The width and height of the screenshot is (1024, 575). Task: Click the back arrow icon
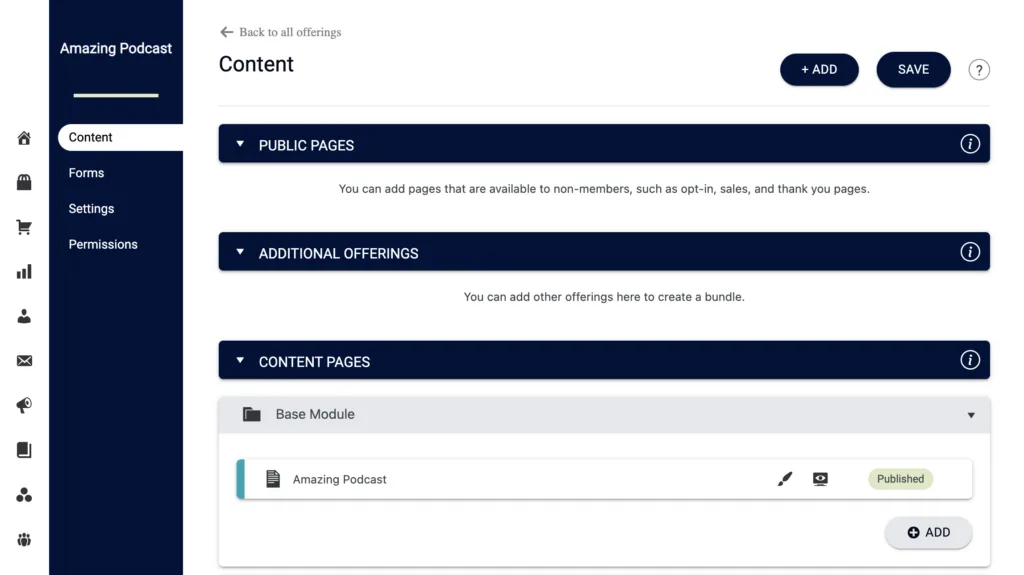point(227,32)
